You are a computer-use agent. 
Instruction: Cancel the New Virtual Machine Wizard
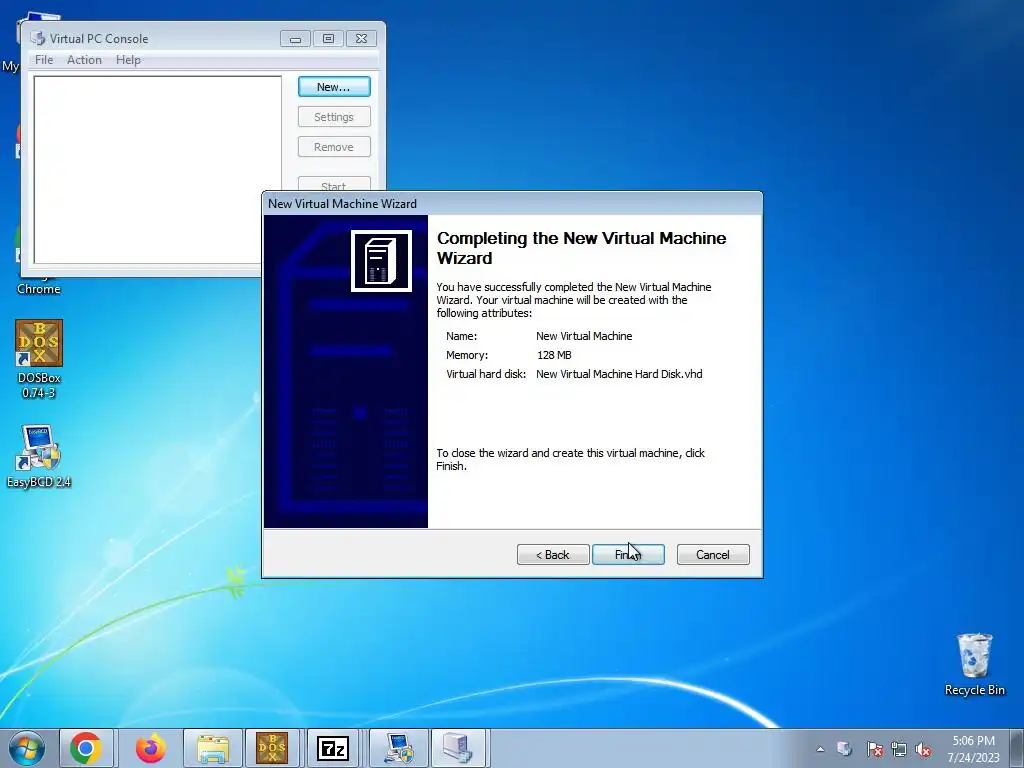(x=713, y=554)
